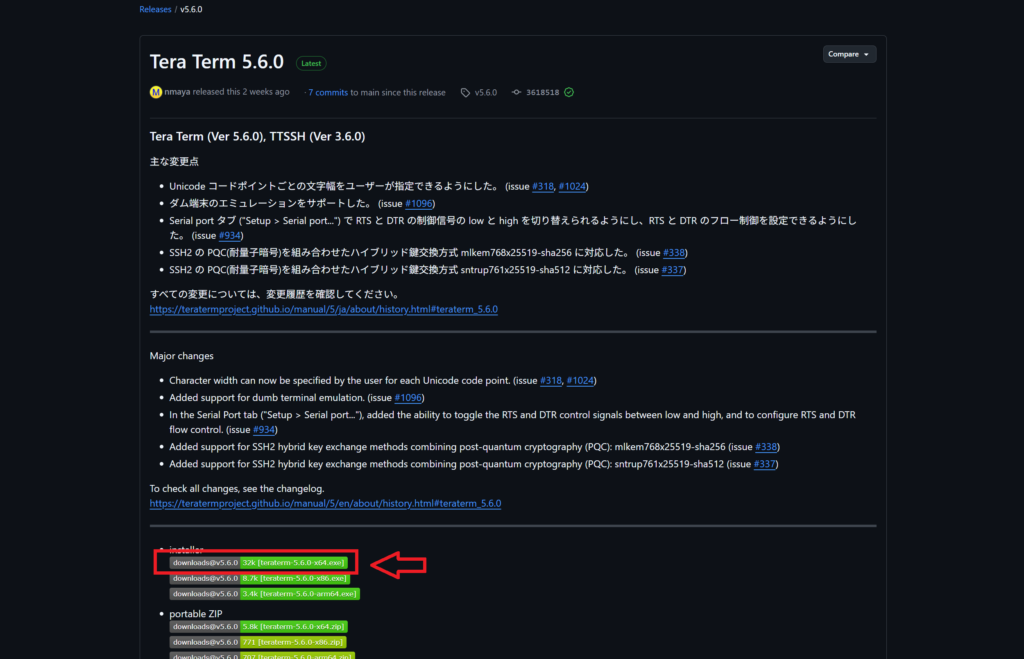1024x659 pixels.
Task: Open the Compare dropdown
Action: pyautogui.click(x=849, y=54)
